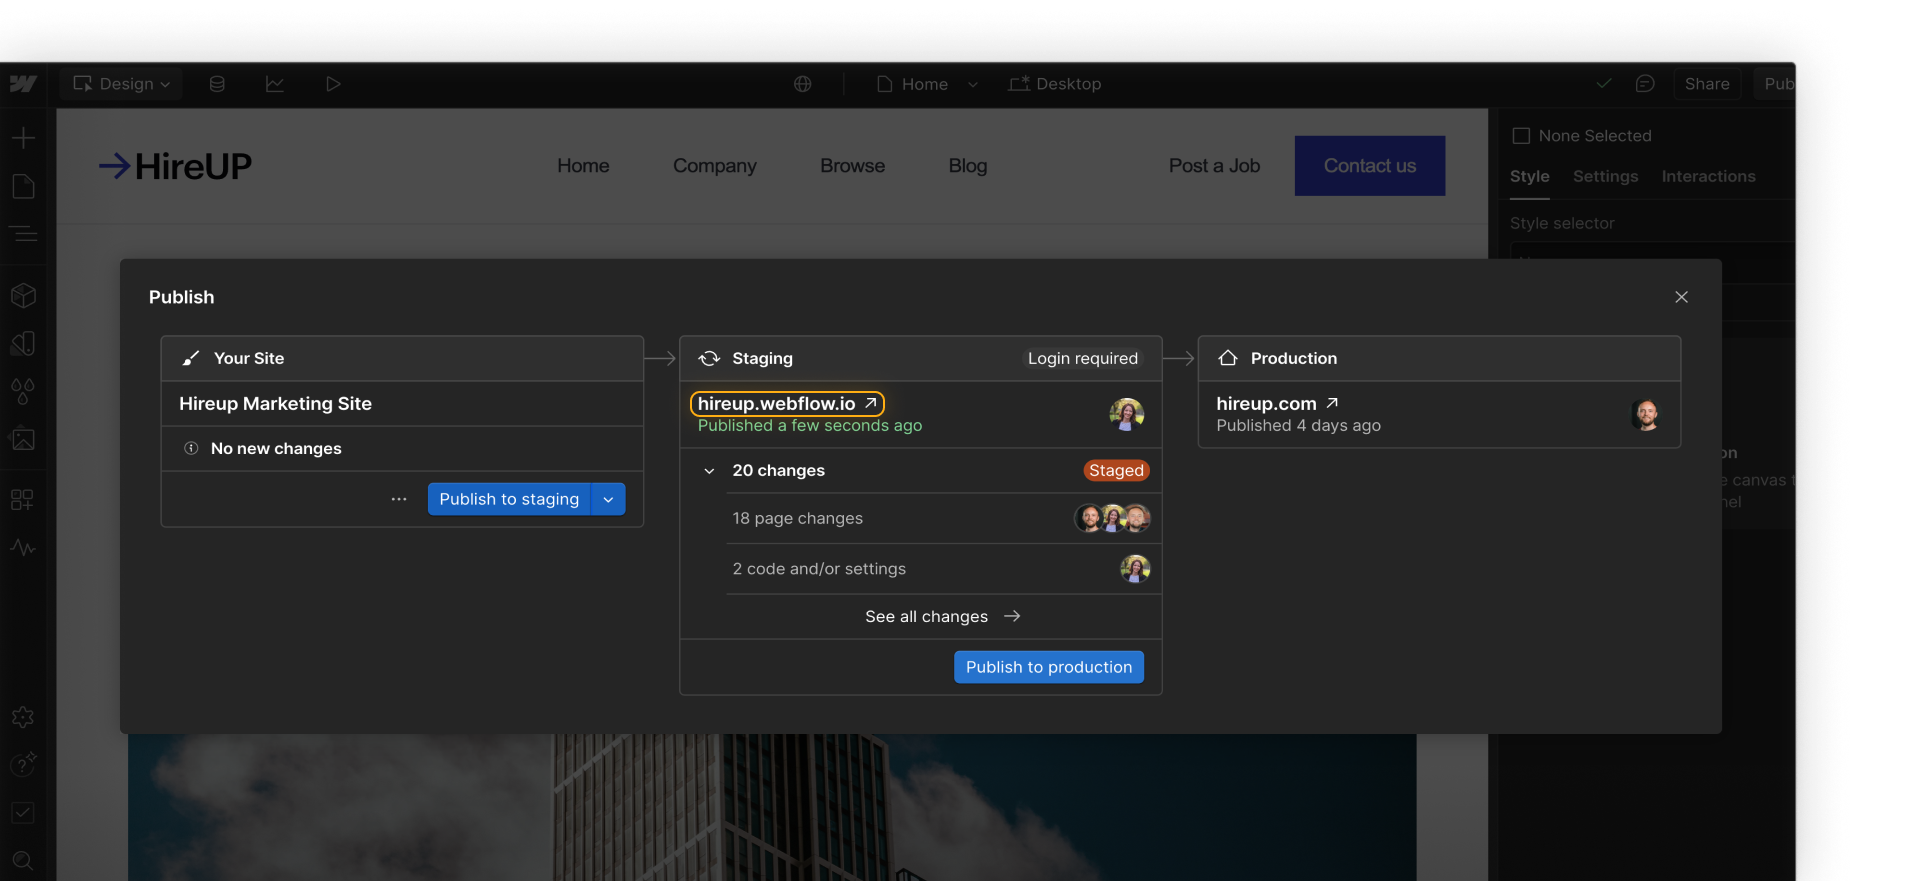
Task: Open the Add elements plus icon
Action: click(23, 138)
